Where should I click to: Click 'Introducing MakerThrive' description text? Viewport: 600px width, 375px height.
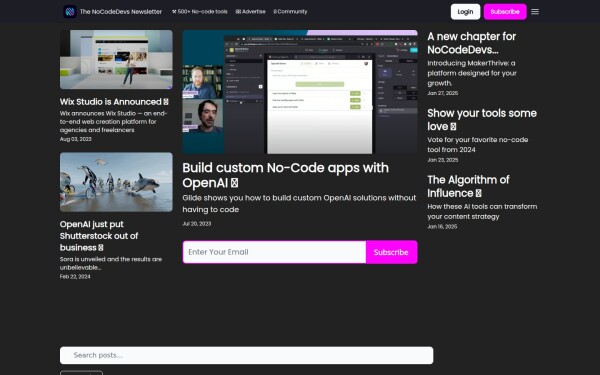coord(472,73)
